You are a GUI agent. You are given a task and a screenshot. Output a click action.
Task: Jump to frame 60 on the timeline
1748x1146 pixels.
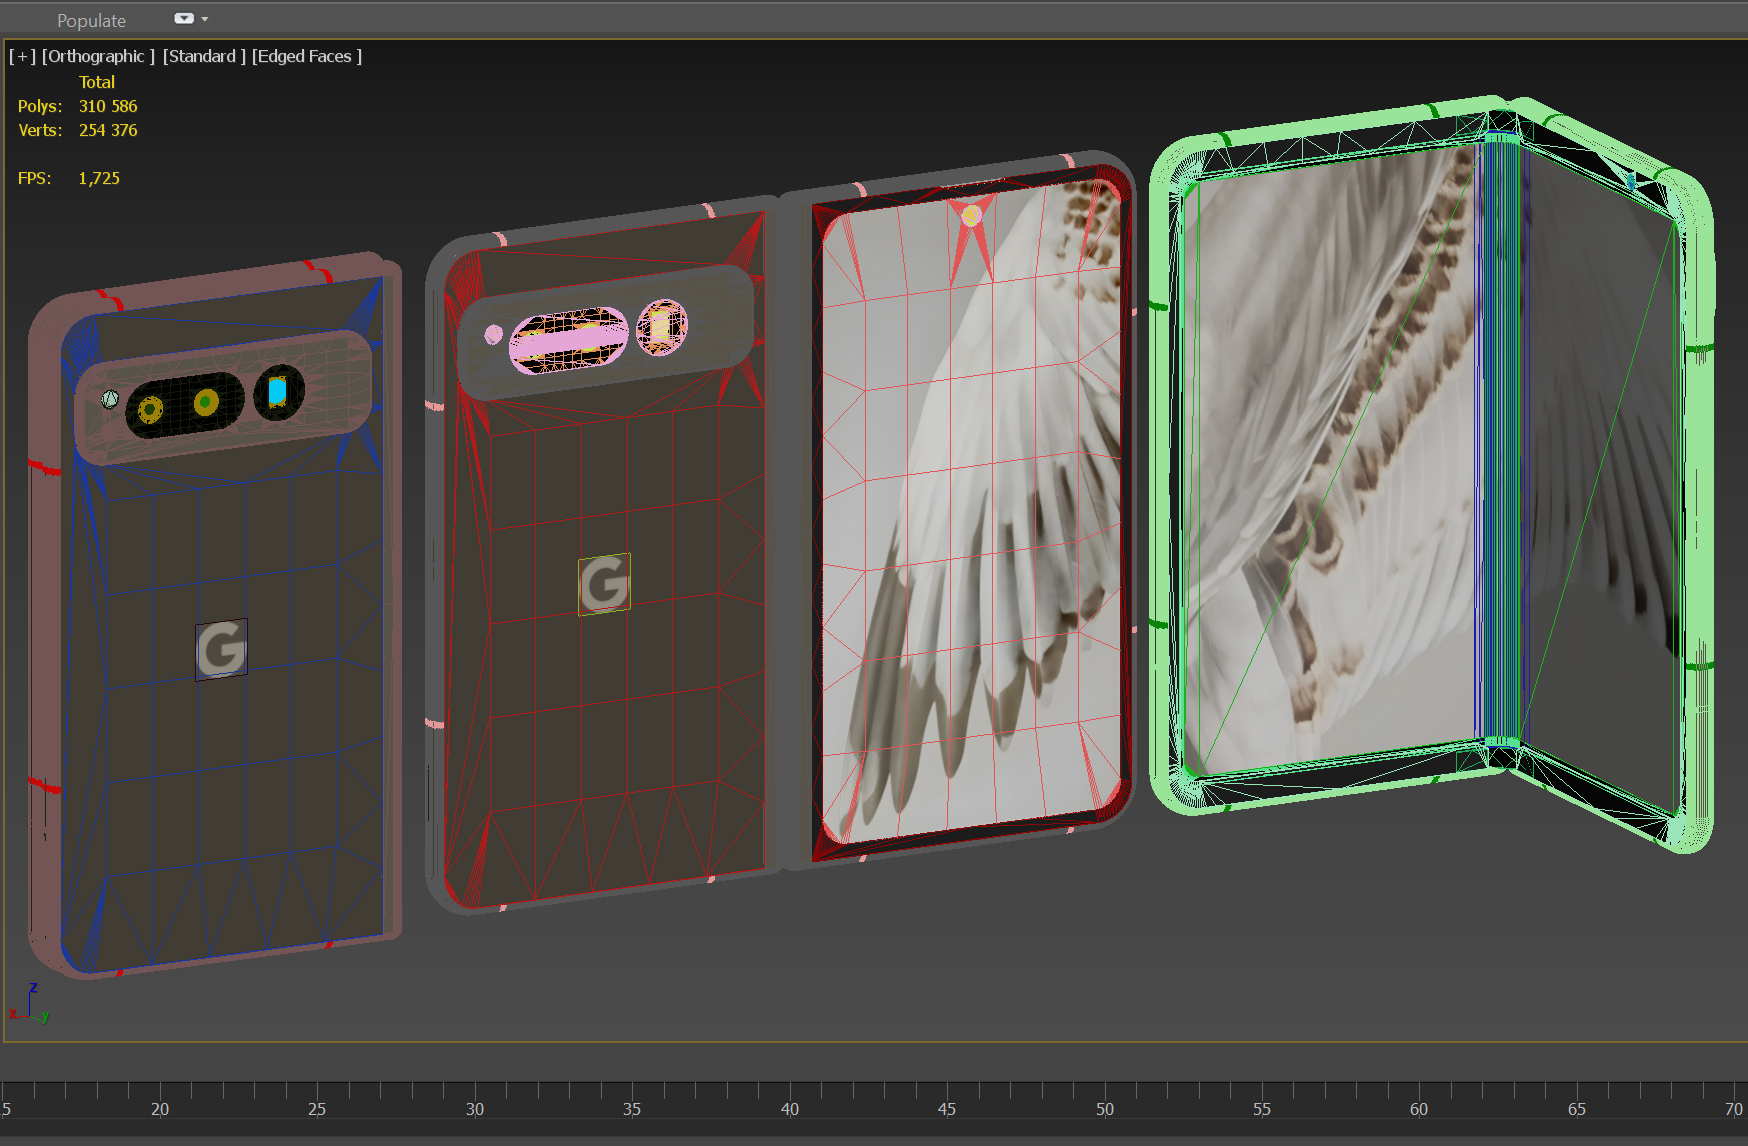(x=1419, y=1109)
